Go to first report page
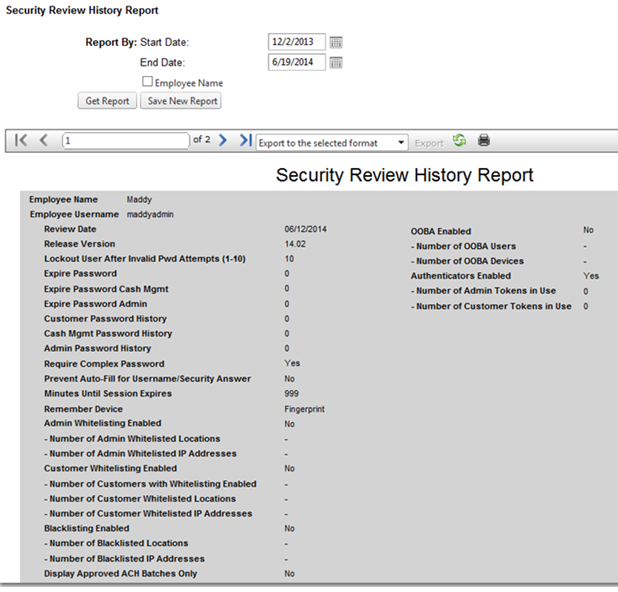The image size is (618, 592). [x=21, y=142]
